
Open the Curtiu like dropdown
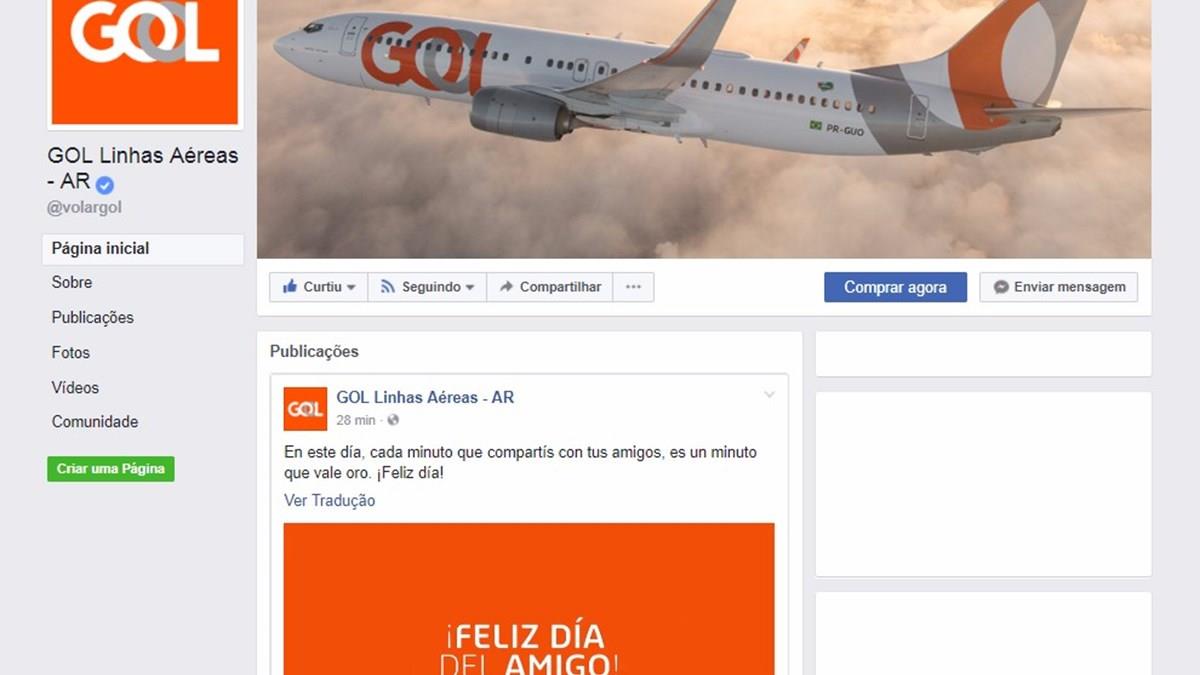point(319,287)
